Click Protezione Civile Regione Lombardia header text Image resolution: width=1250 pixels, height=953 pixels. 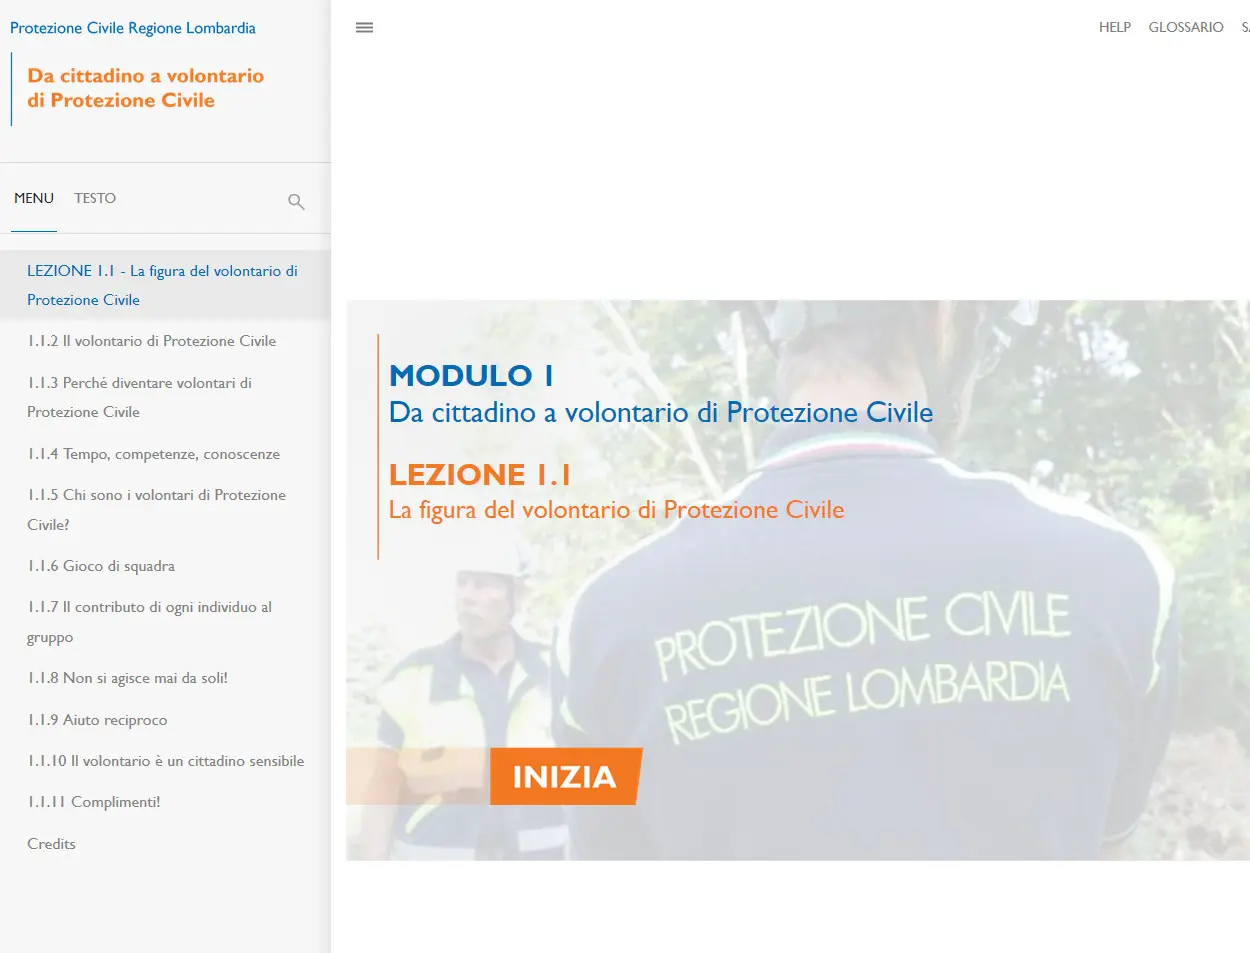tap(133, 28)
